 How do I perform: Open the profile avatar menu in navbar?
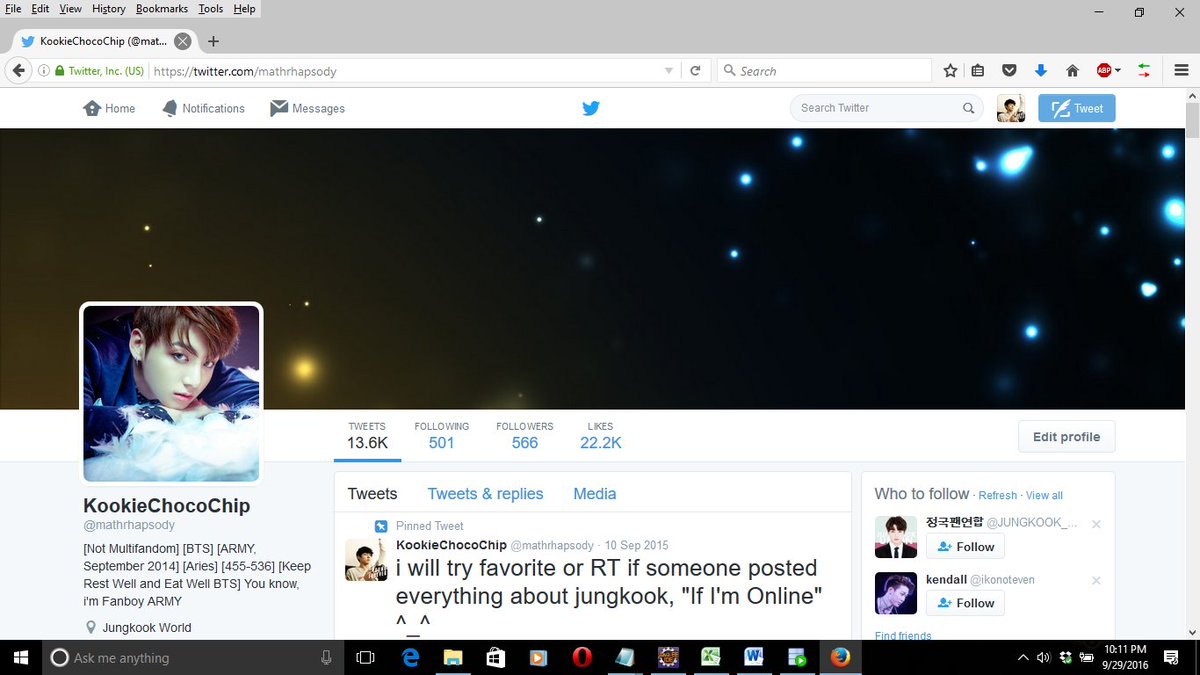tap(1011, 108)
